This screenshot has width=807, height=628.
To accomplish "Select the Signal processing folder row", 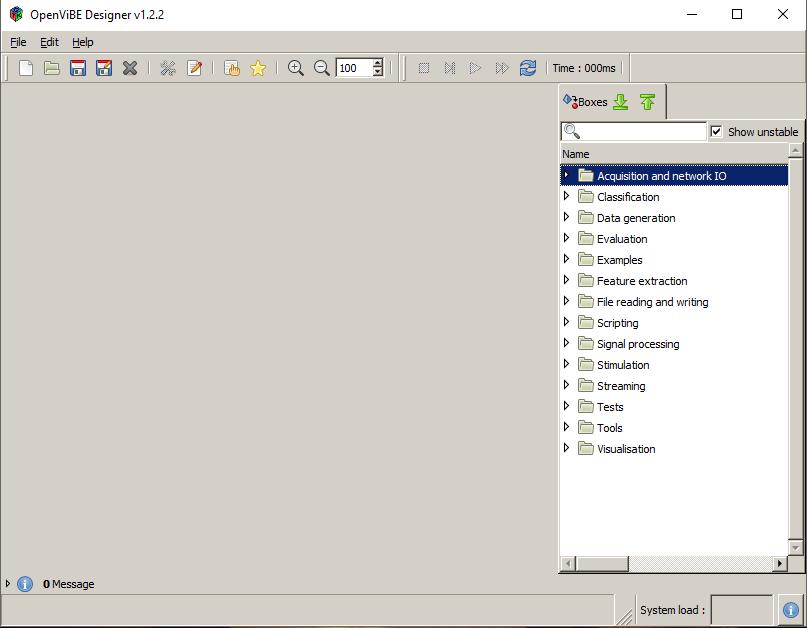I will tap(674, 344).
